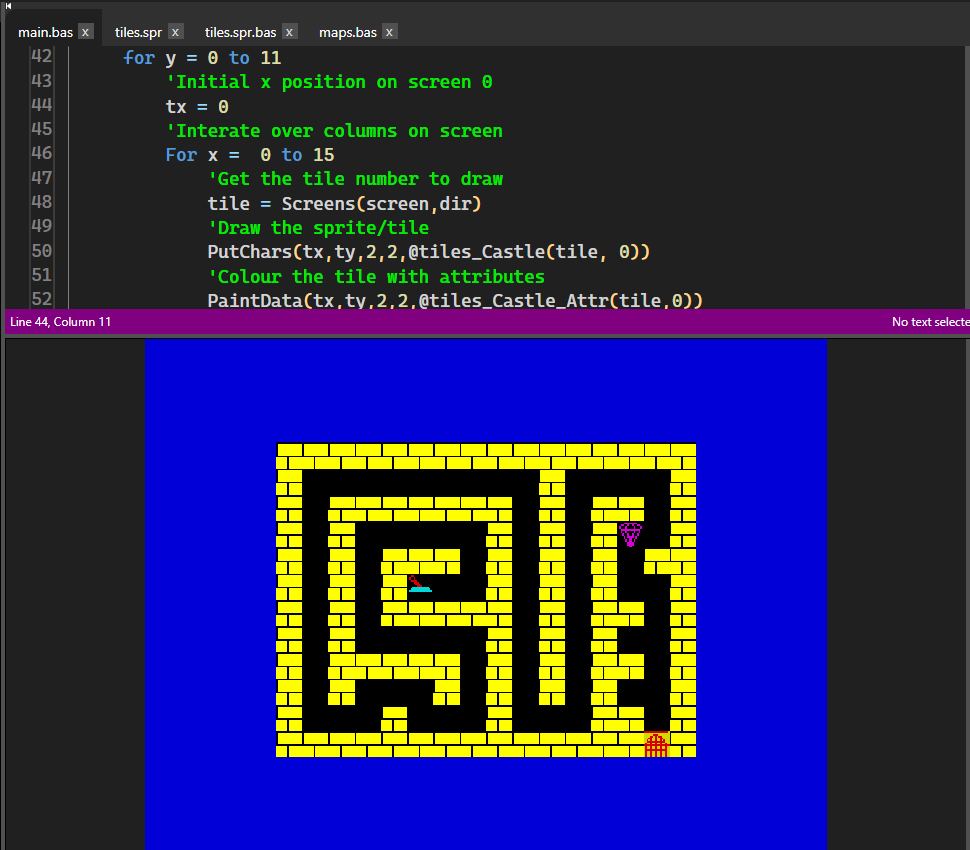This screenshot has width=970, height=850.
Task: Click the magenta diamond sprite in the maze
Action: pos(630,534)
